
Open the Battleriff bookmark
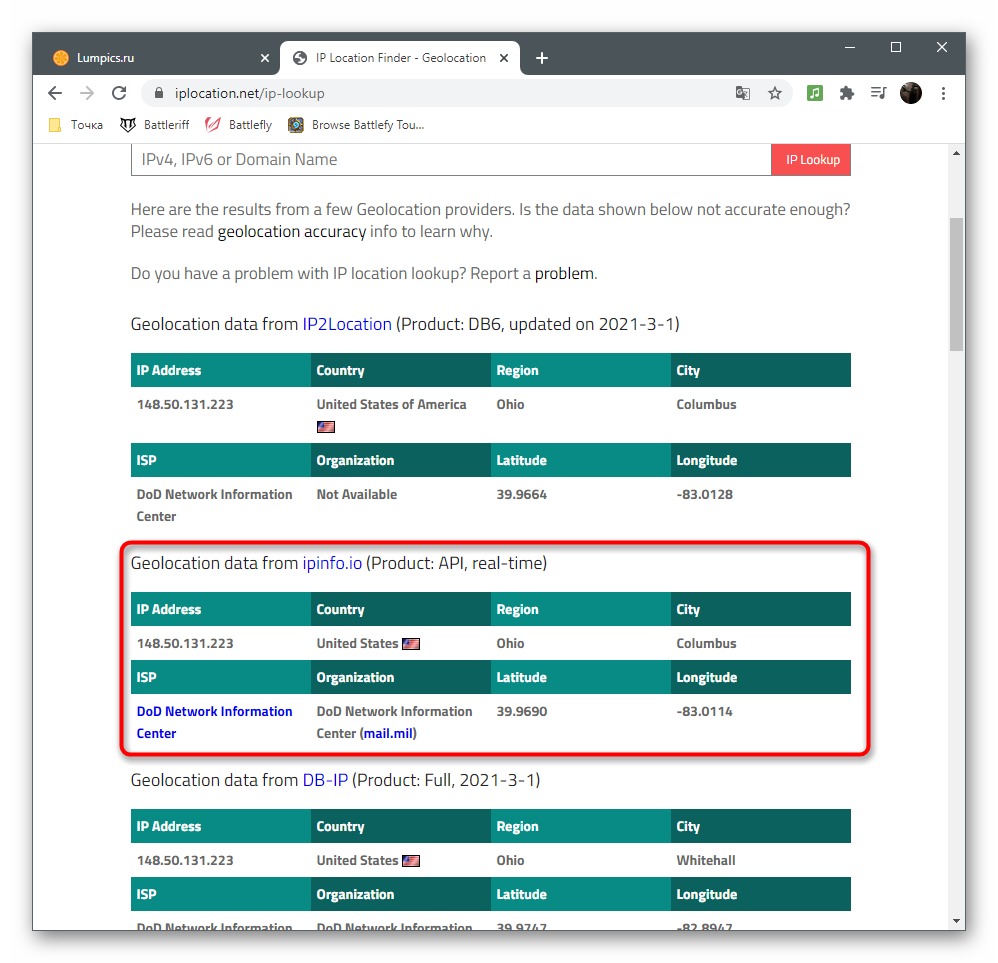click(155, 125)
